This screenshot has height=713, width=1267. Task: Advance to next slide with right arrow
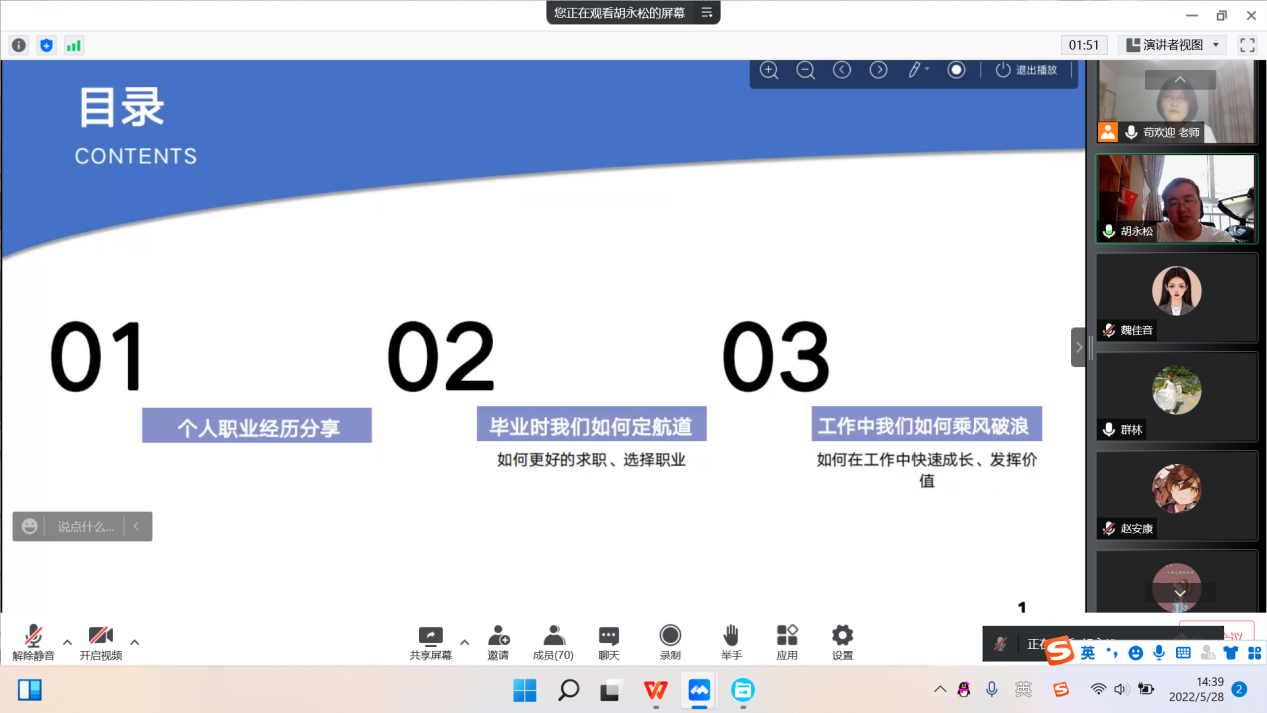pos(878,70)
